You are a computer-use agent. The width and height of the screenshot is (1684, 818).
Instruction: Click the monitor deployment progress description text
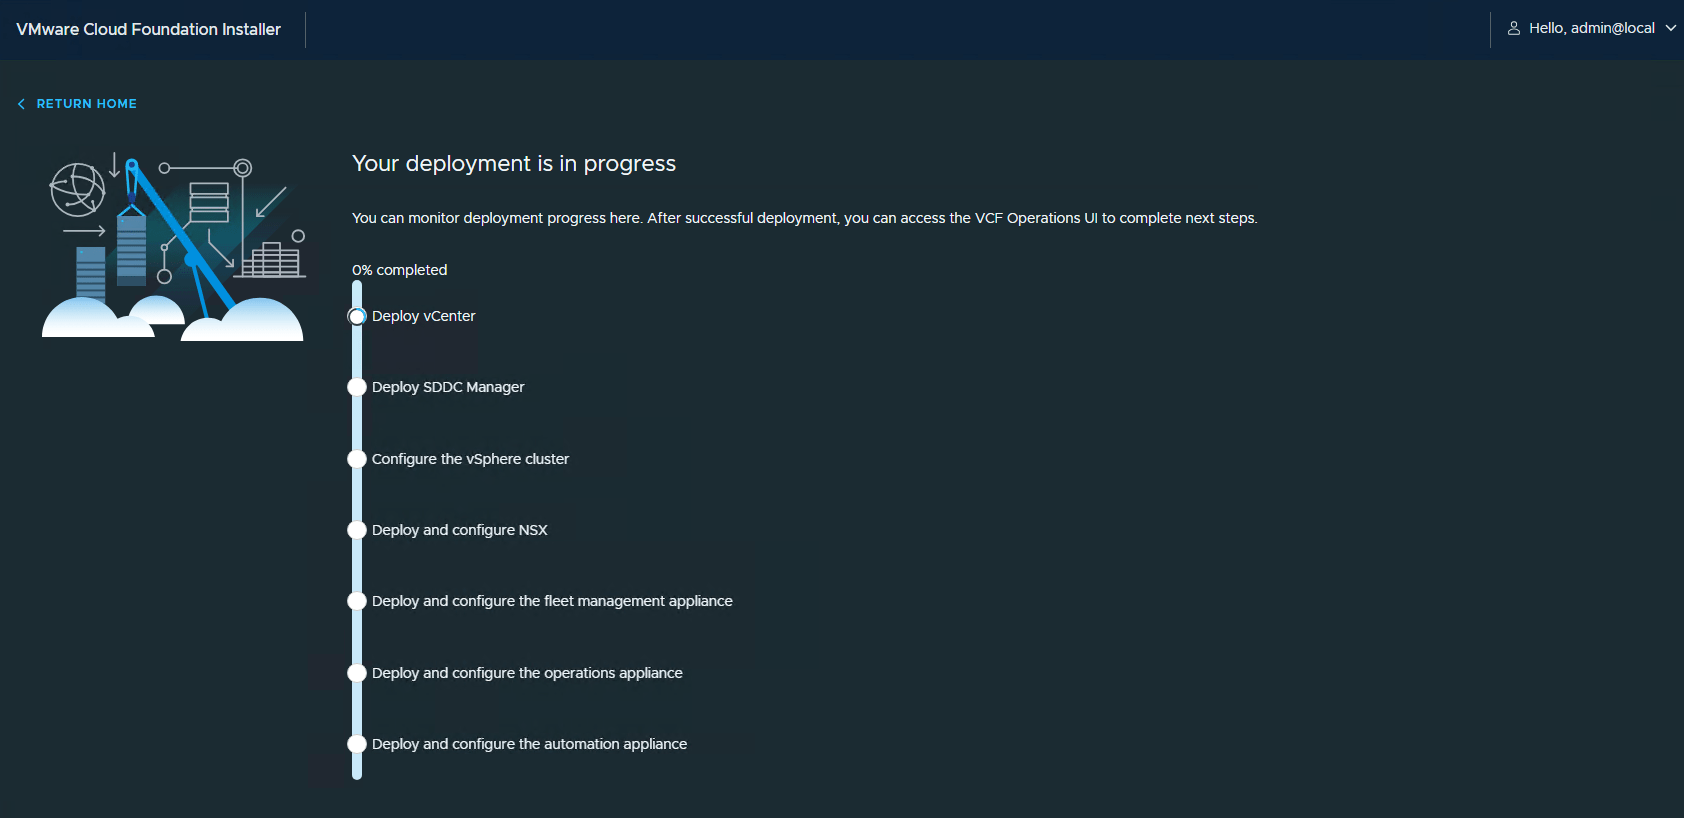pos(804,218)
